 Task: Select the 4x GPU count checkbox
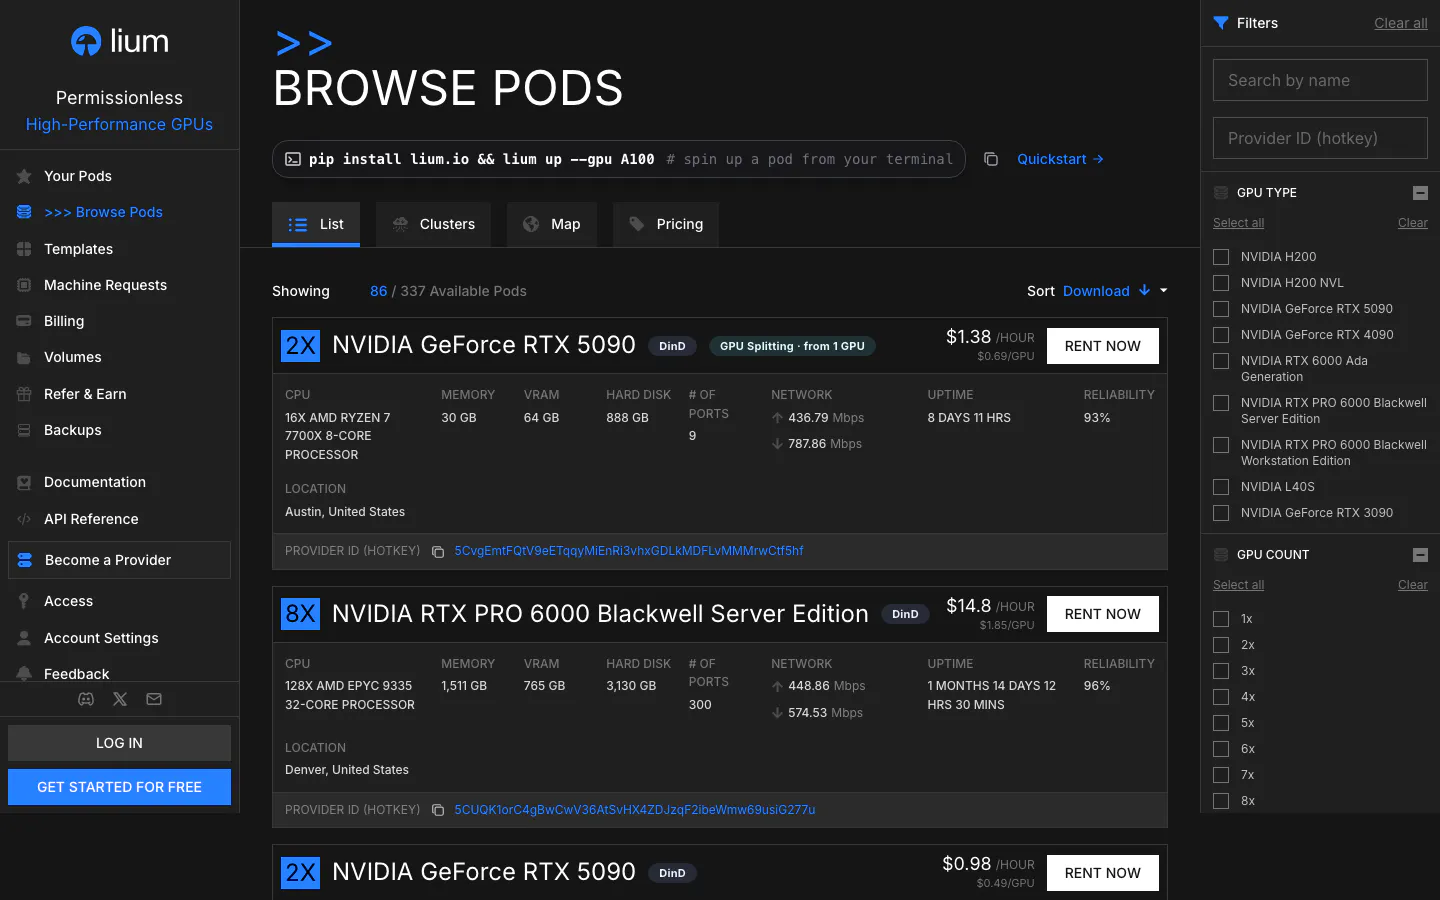pos(1221,697)
